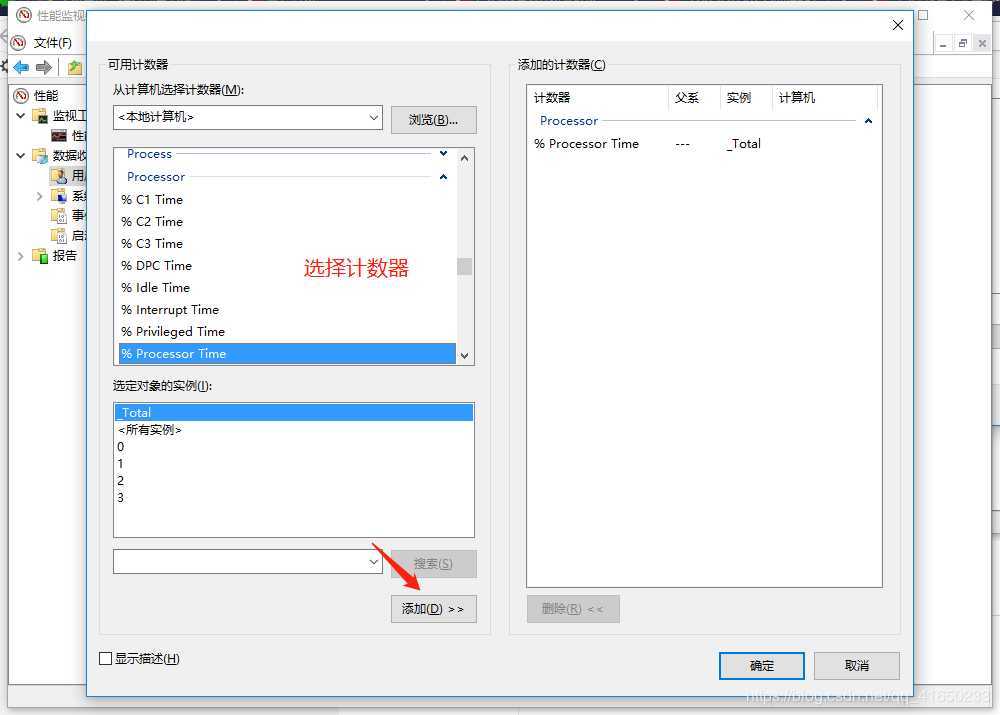The image size is (1000, 715).
Task: Click the Back arrow in Performance Monitor toolbar
Action: [20, 67]
